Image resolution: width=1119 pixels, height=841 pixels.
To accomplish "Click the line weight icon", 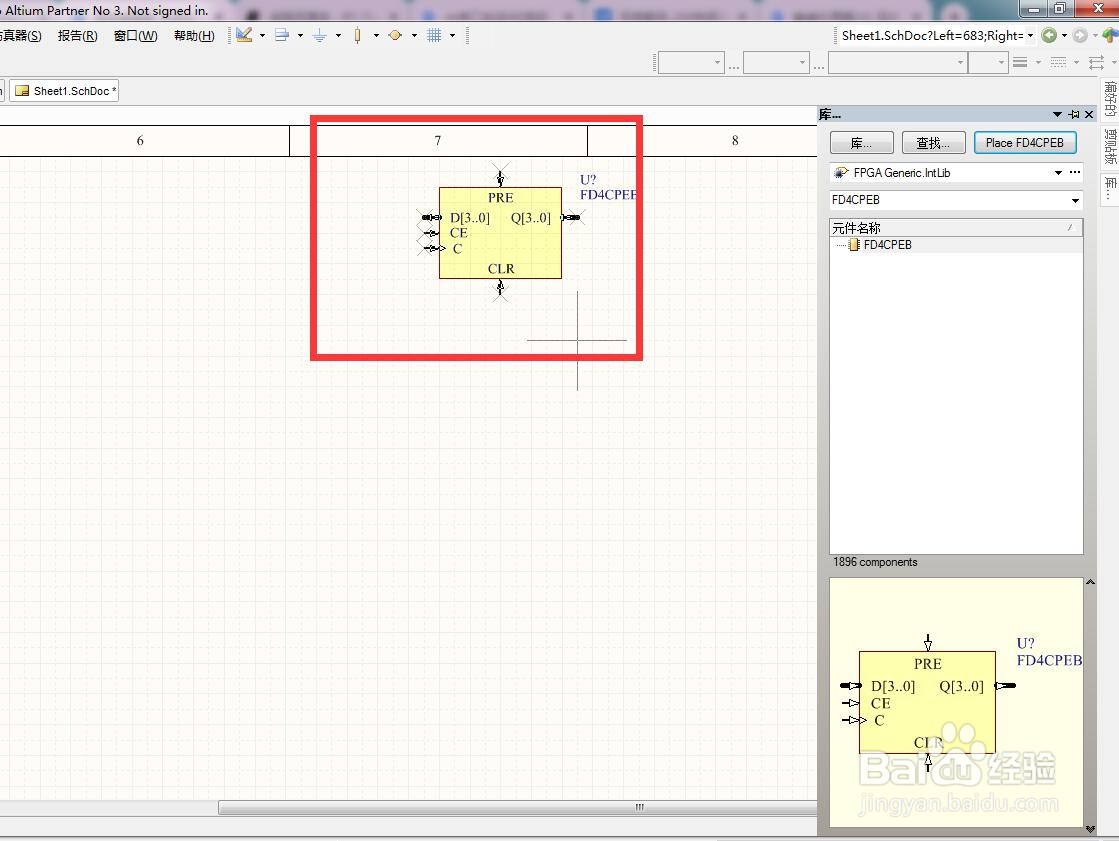I will point(1021,63).
